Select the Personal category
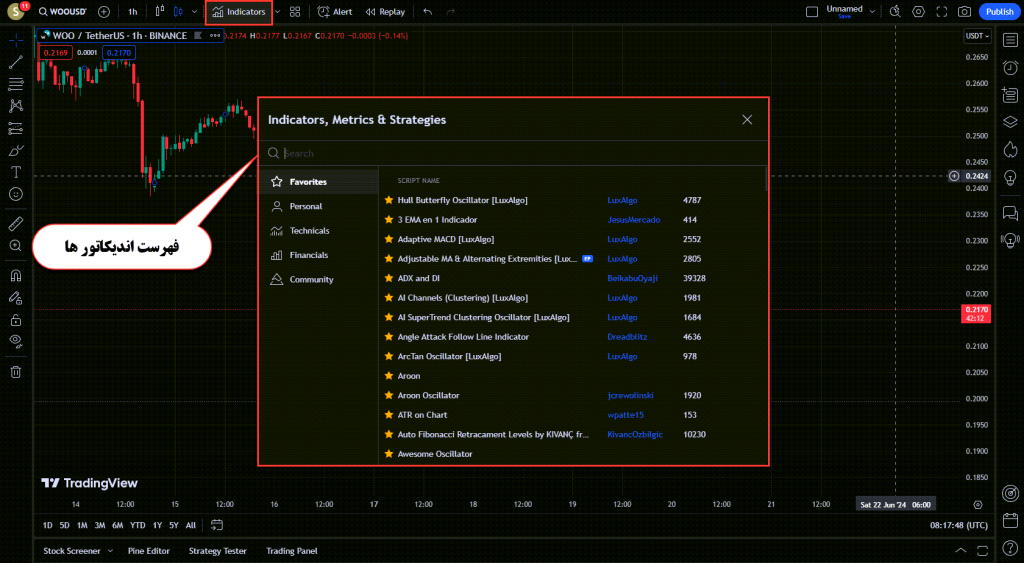Viewport: 1024px width, 563px height. tap(319, 206)
